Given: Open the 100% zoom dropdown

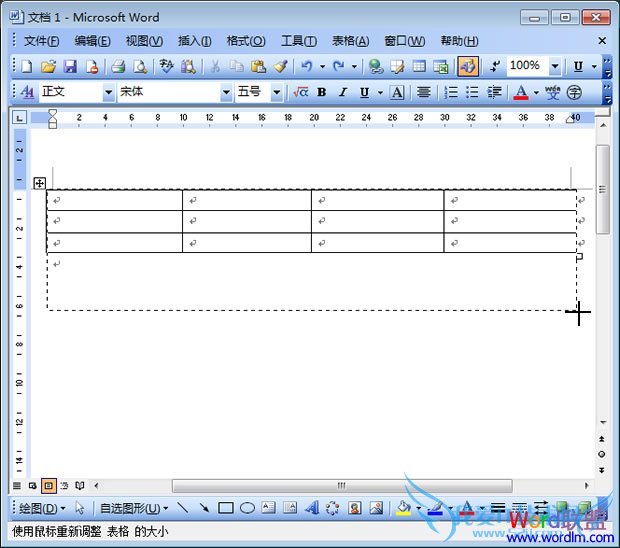Looking at the screenshot, I should [x=554, y=67].
